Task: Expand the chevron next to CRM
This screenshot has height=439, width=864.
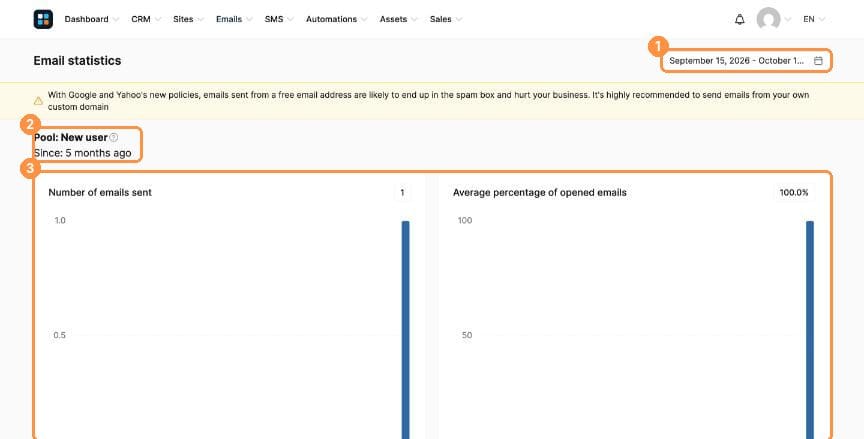Action: point(158,20)
